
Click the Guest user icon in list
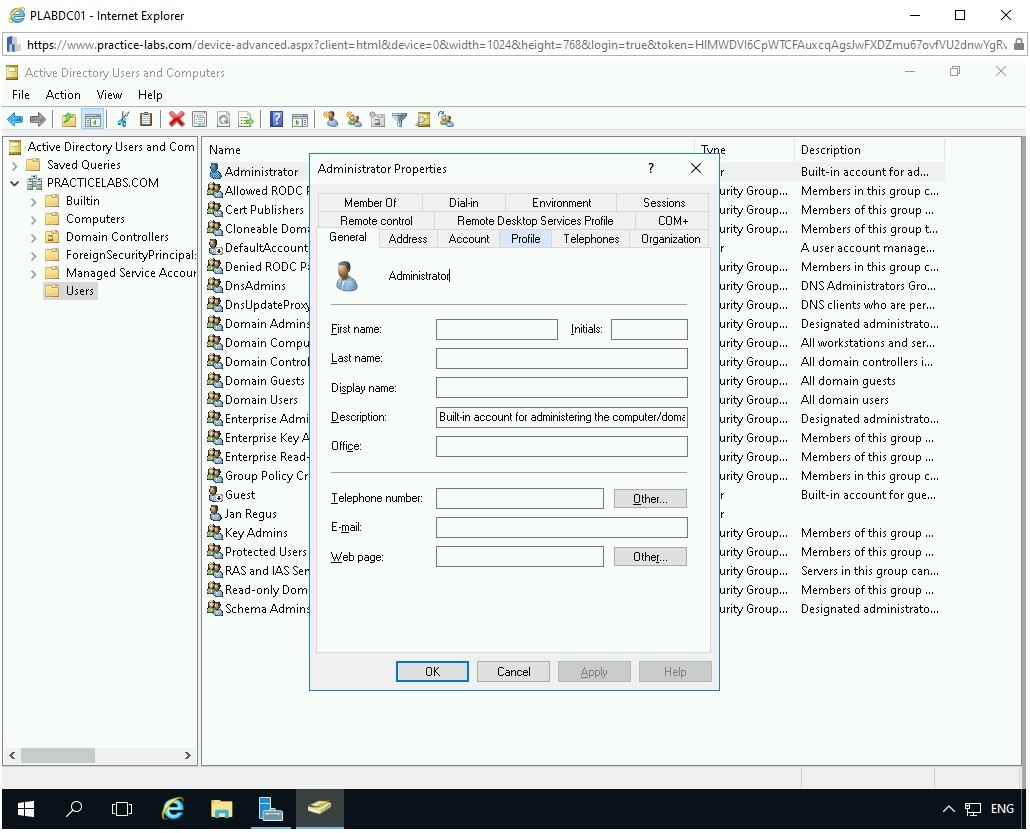pyautogui.click(x=215, y=494)
